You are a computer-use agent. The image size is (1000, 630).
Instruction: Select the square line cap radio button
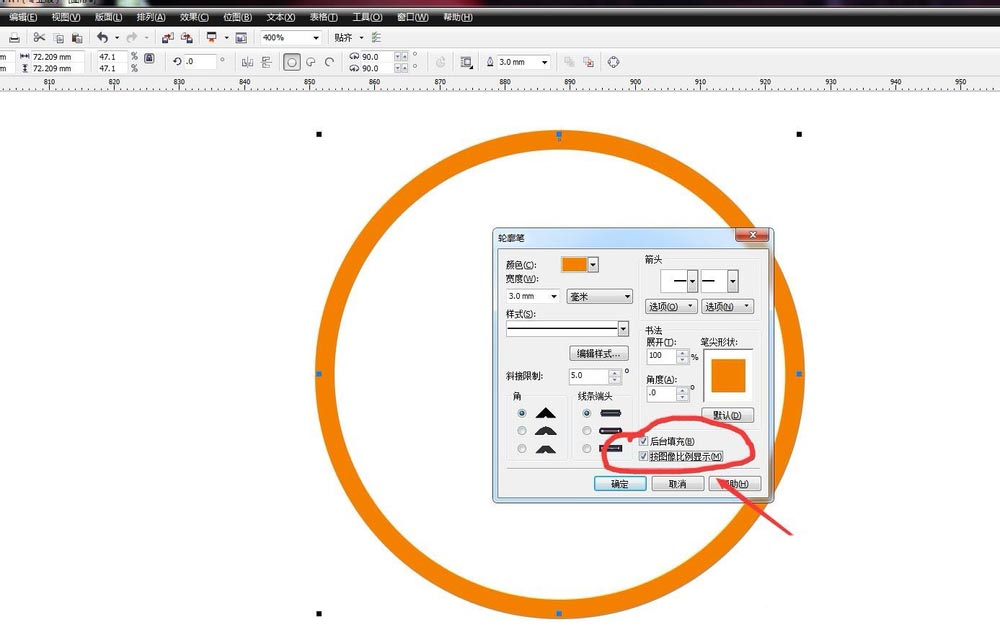click(587, 413)
